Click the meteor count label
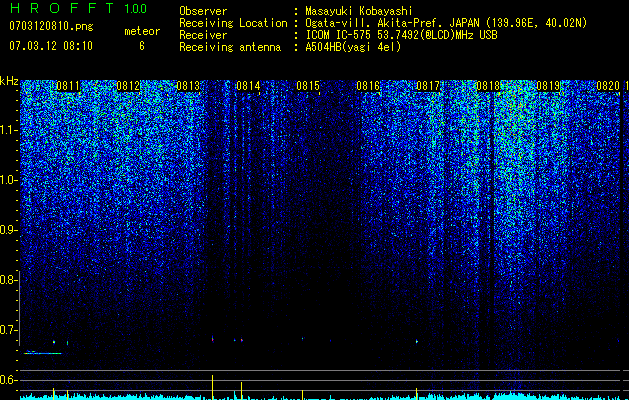Screen dimensions: 629x400 click(142, 31)
